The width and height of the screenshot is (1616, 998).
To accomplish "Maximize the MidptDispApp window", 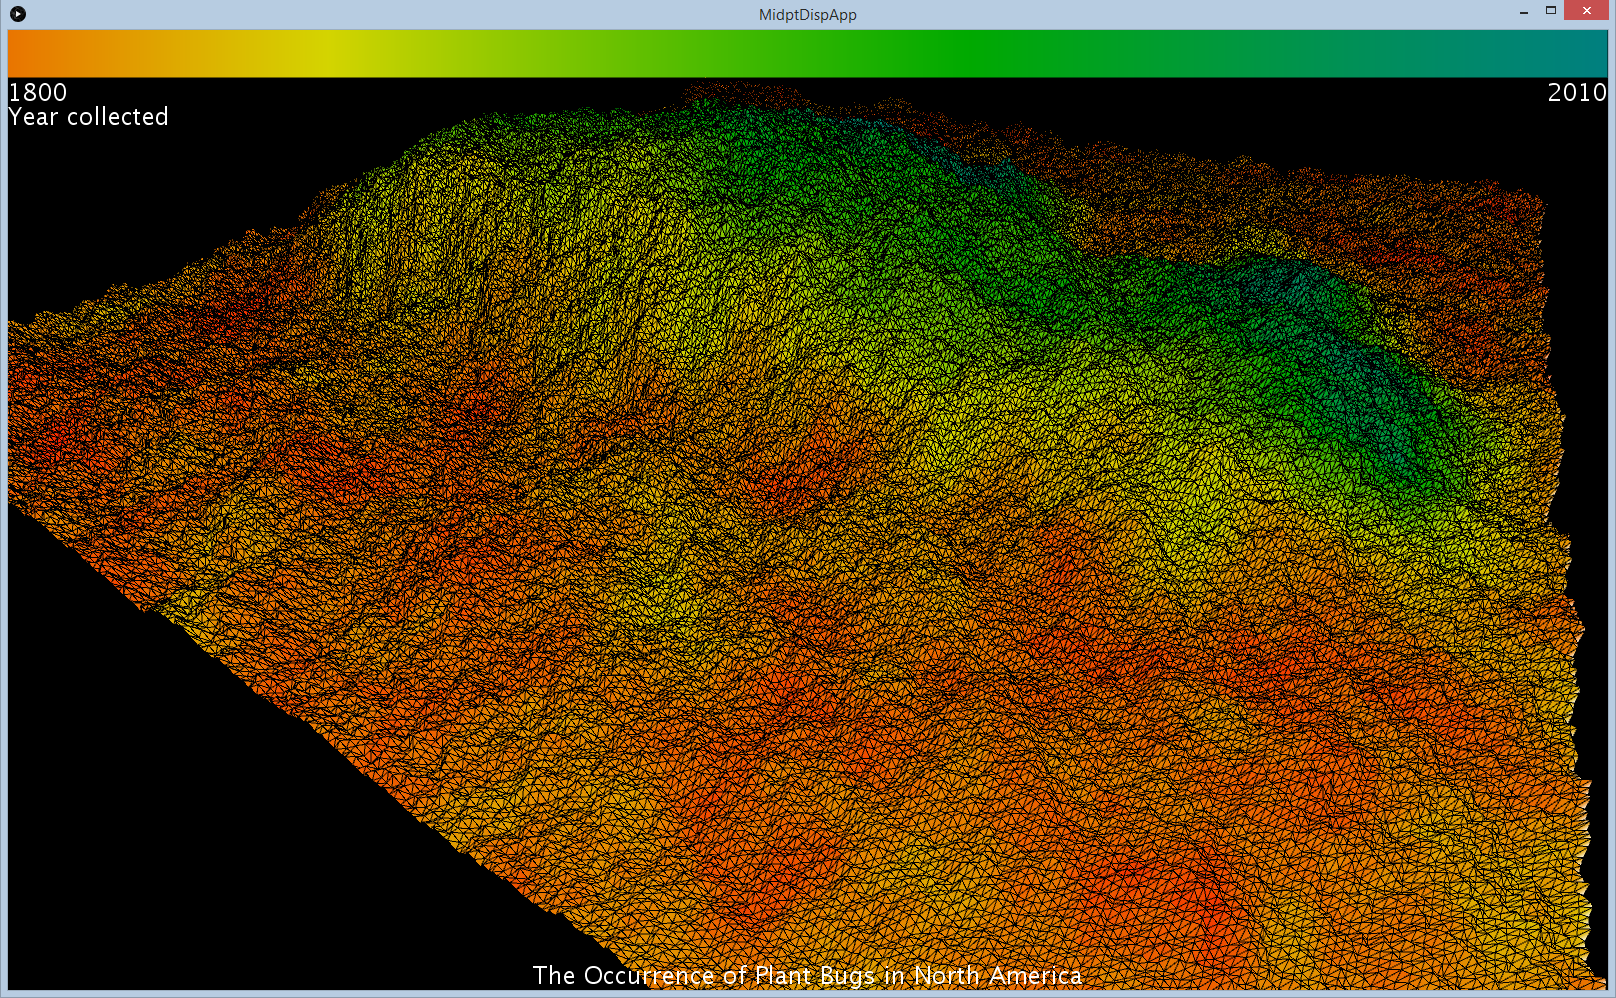I will tap(1551, 11).
